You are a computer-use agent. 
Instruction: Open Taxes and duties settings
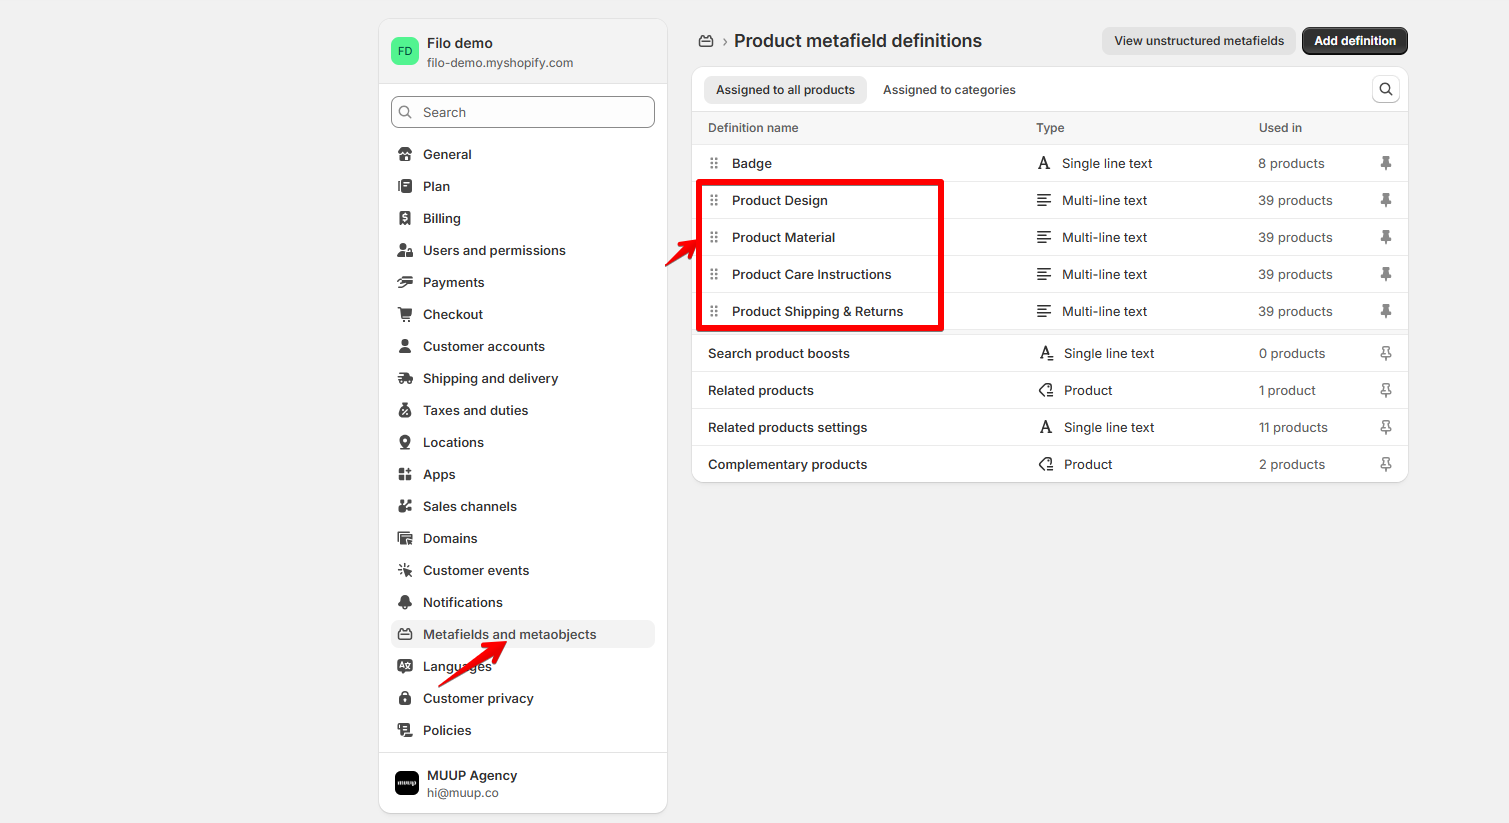point(475,410)
